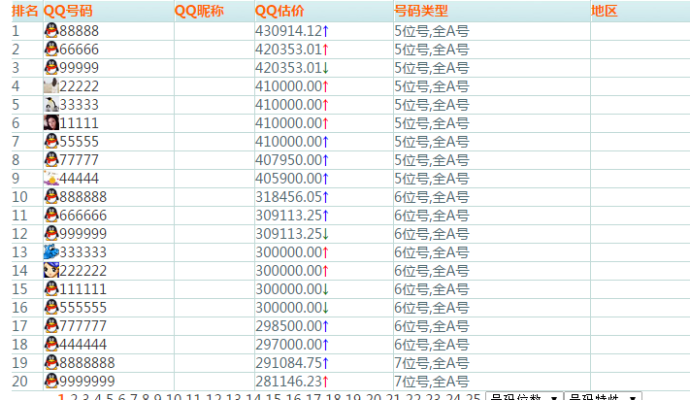
Task: Click the 地区 column header
Action: [x=605, y=11]
